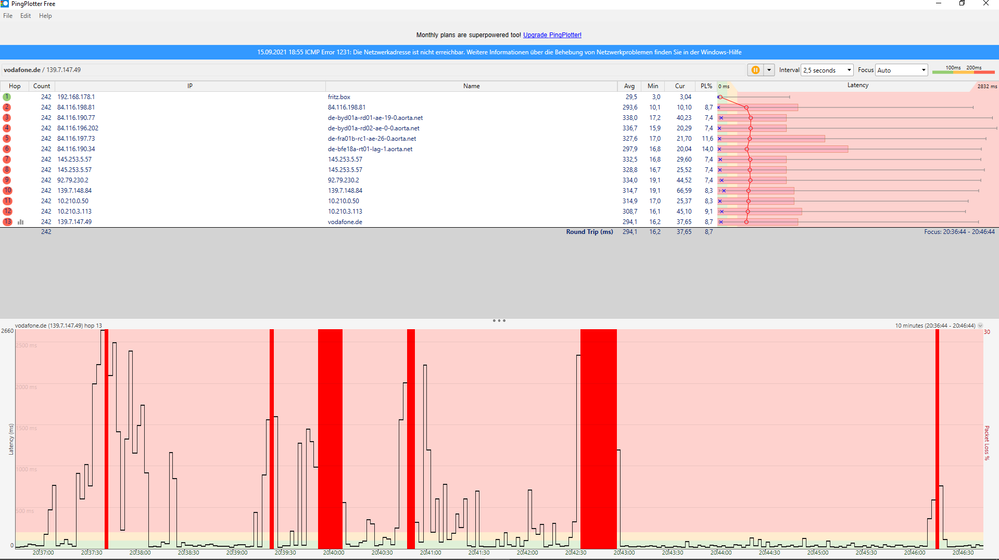Click the wide red packet loss block near 20:42:30

tap(598, 439)
